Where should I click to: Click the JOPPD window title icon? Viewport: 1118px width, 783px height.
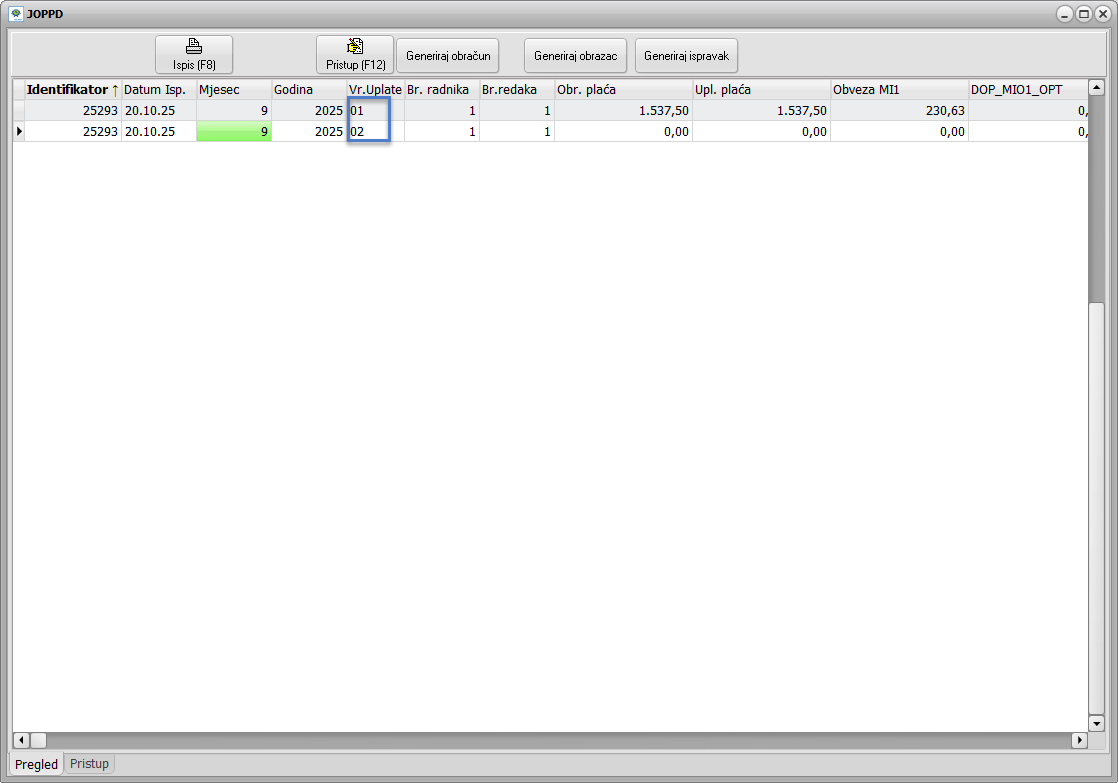(x=15, y=14)
